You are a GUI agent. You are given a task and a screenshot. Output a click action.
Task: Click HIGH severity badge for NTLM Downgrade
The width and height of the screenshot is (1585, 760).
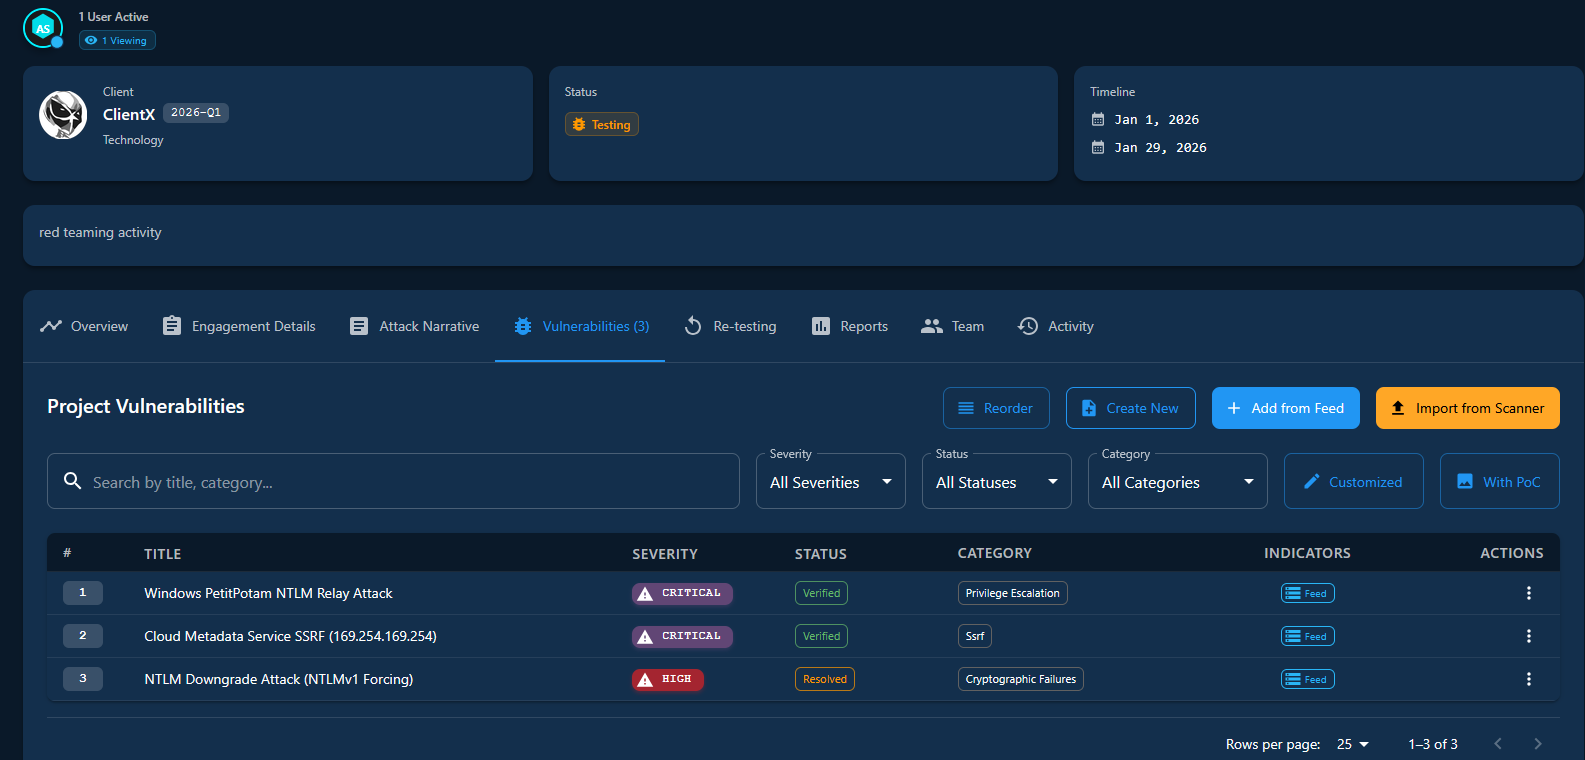click(x=668, y=679)
